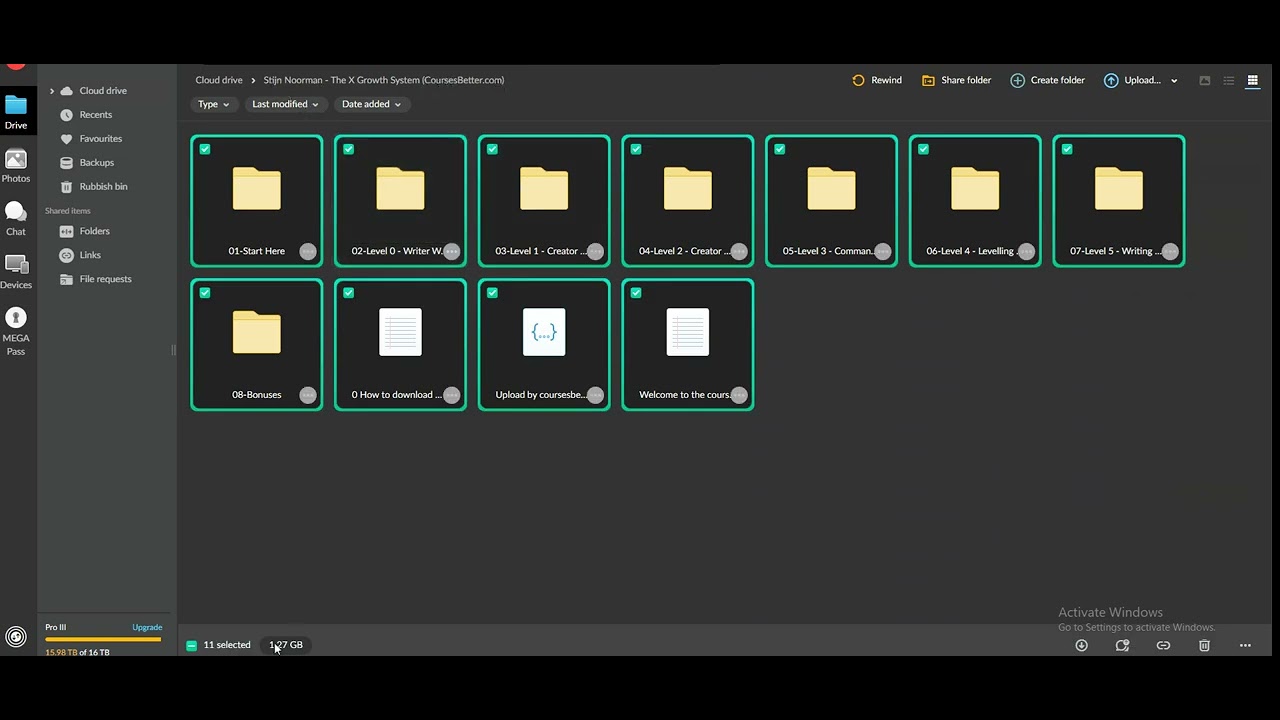Click the Share folder button

957,80
